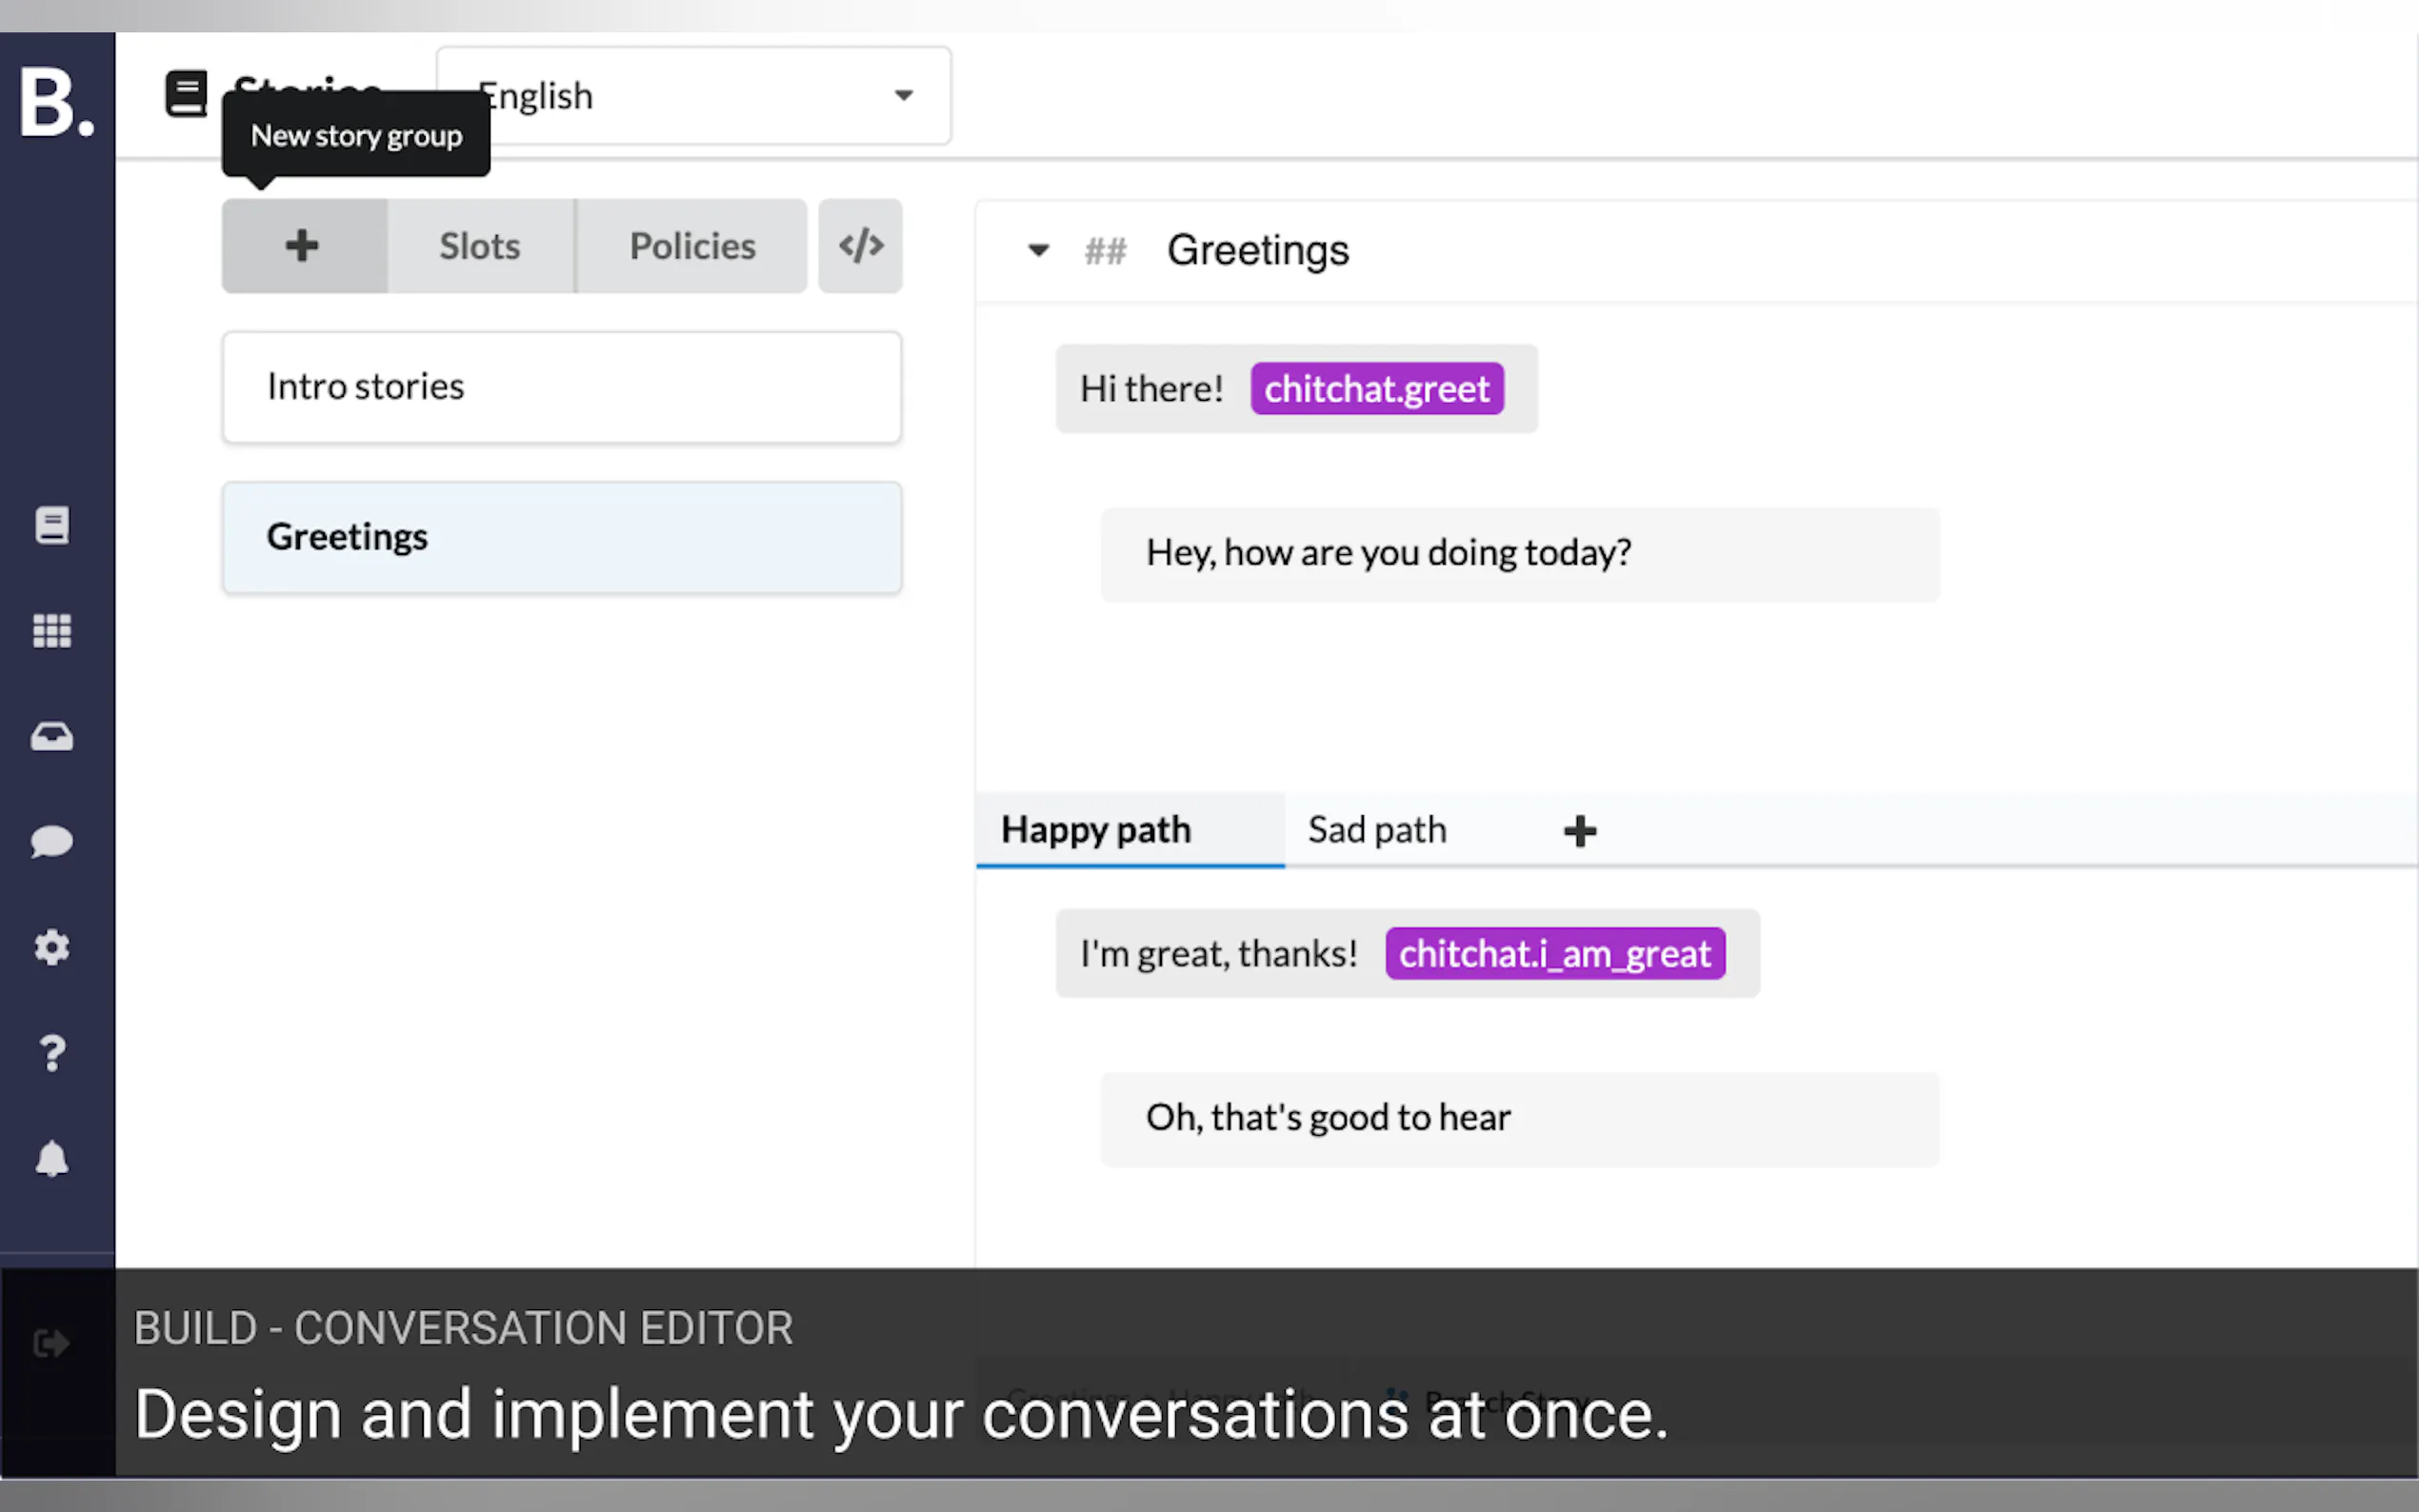Switch to the Sad path tab
This screenshot has height=1512, width=2419.
point(1376,830)
